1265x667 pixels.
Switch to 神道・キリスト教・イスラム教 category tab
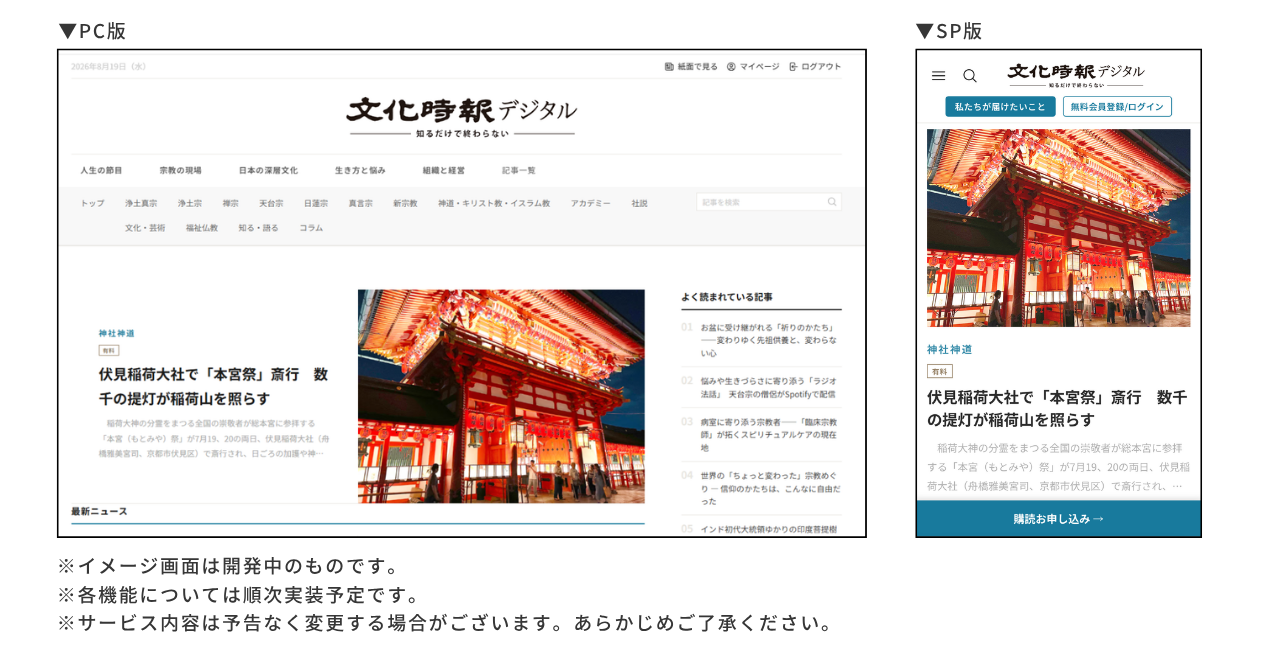[x=494, y=203]
